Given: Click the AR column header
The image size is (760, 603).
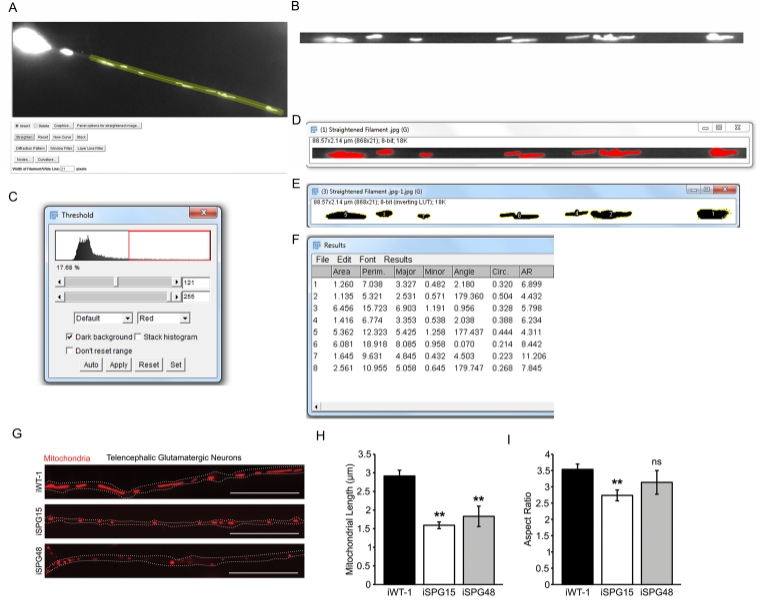Looking at the screenshot, I should [536, 272].
